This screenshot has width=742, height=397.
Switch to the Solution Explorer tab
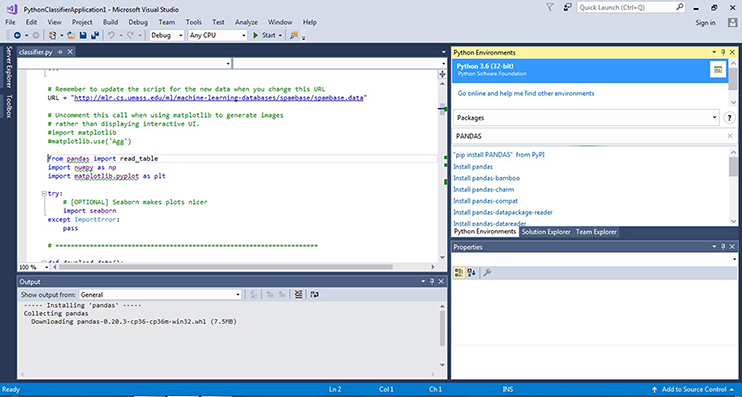(x=546, y=232)
